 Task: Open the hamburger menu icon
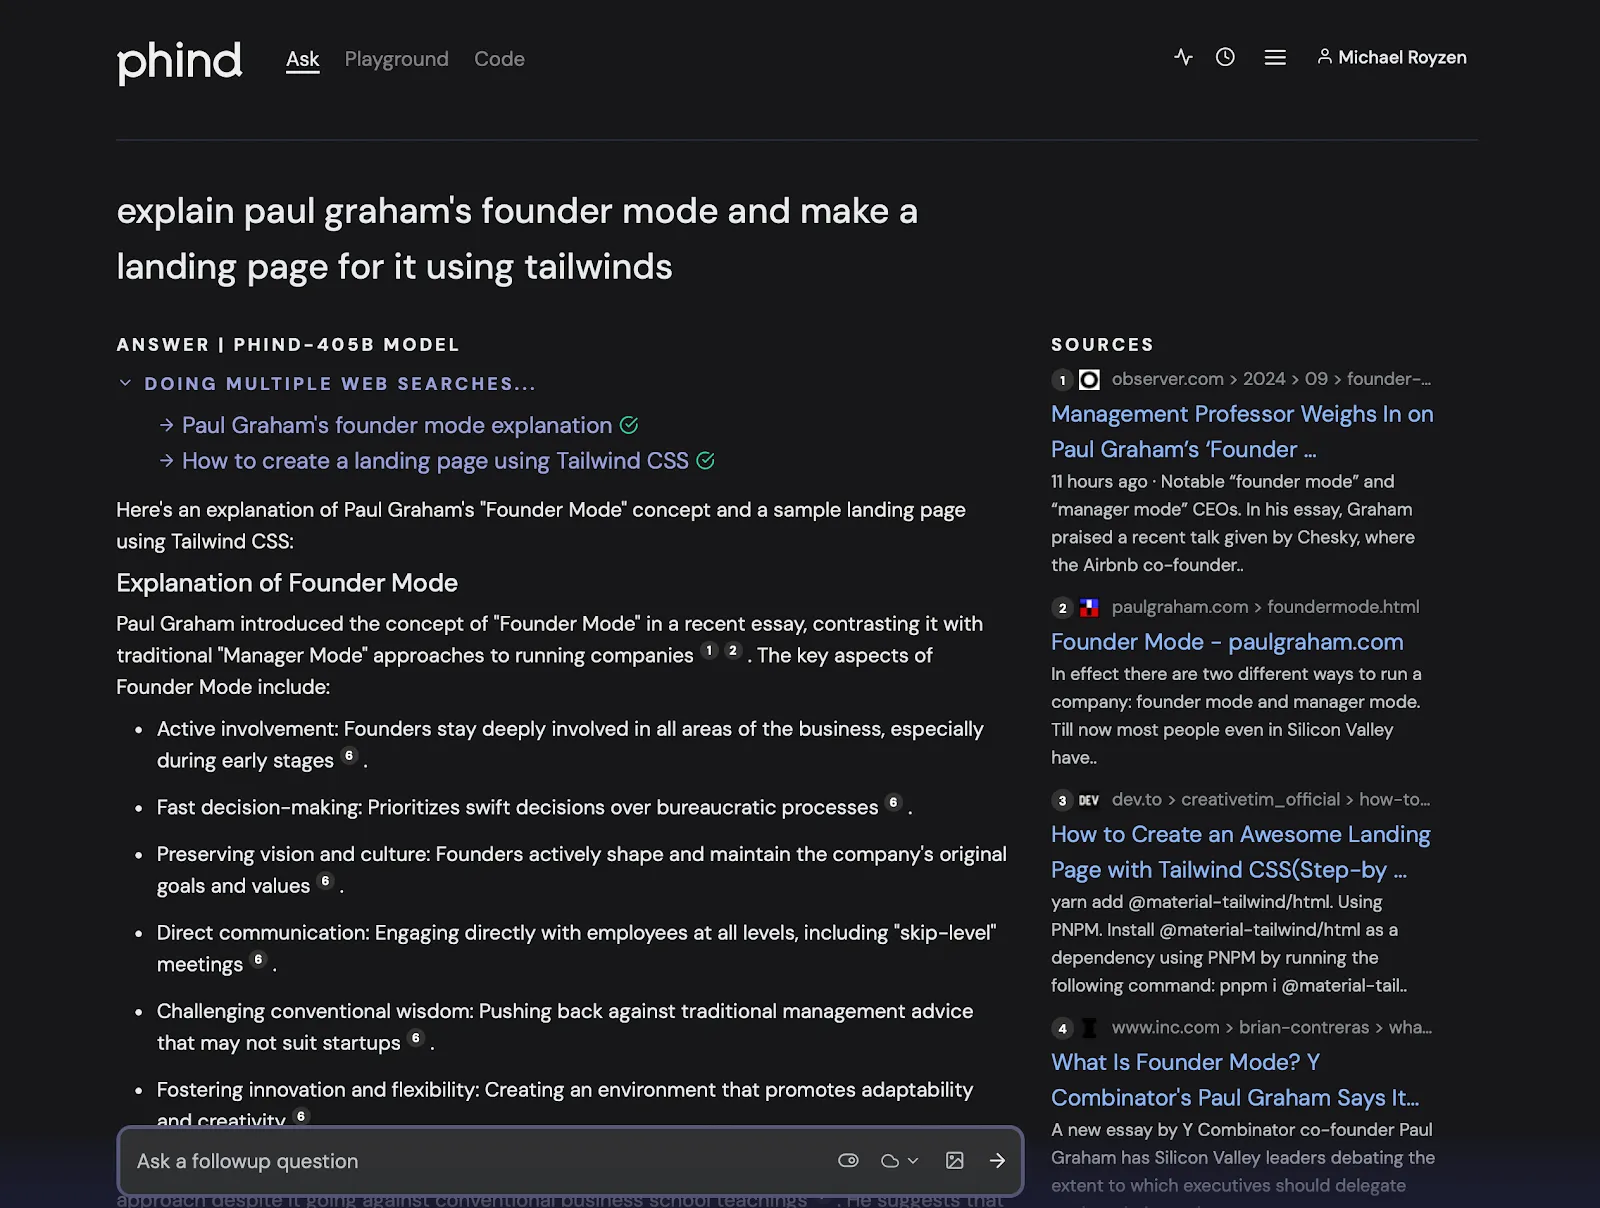(x=1275, y=58)
